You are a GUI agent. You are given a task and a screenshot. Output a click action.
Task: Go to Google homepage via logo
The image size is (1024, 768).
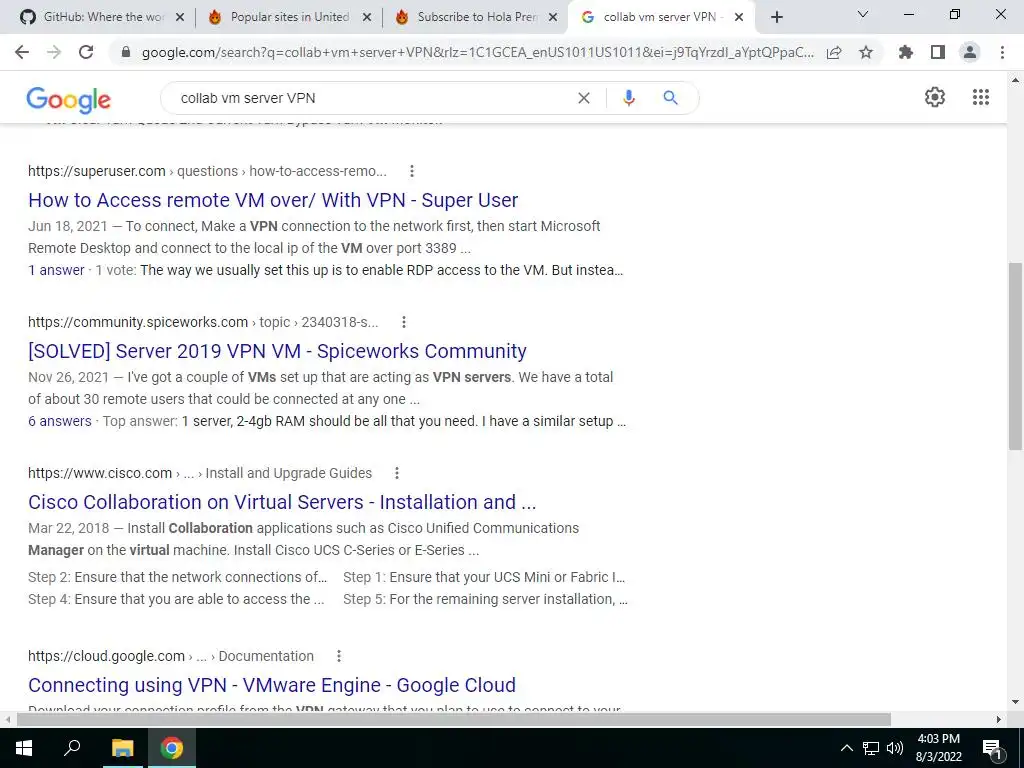point(69,99)
